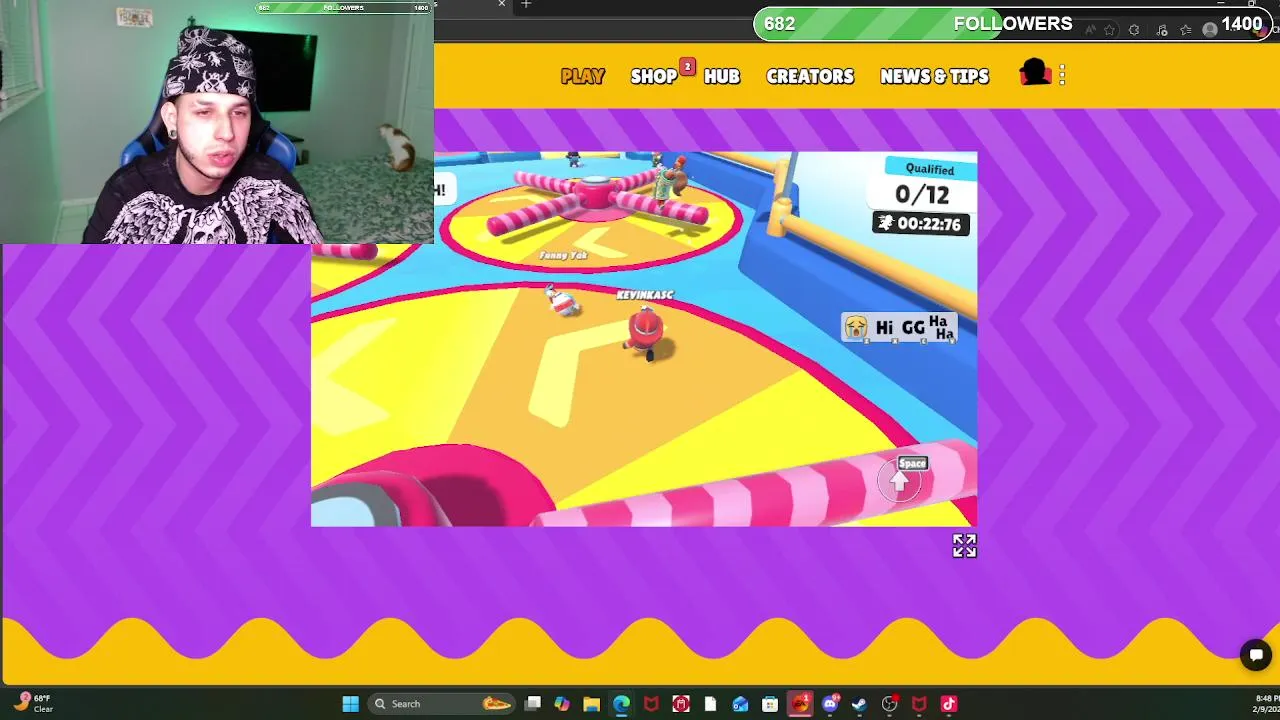Enter fullscreen using the expand icon
1280x720 pixels.
(x=964, y=545)
